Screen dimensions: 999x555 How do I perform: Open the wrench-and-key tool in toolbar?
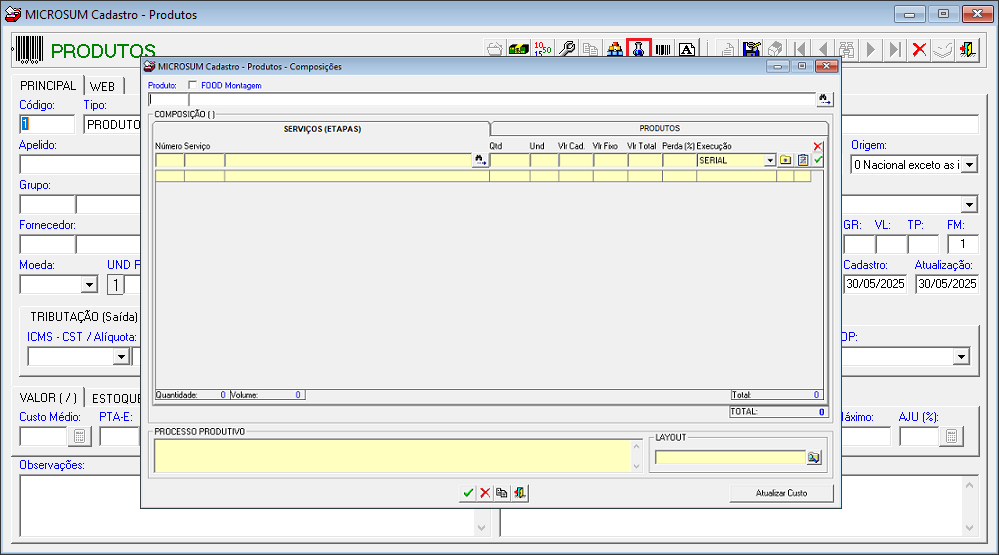click(x=567, y=49)
